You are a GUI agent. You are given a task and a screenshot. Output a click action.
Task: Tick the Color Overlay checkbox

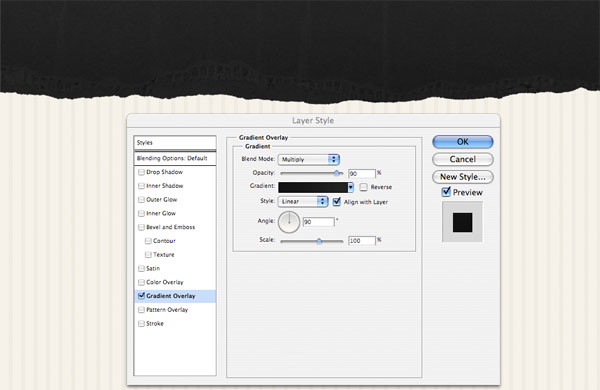(141, 282)
